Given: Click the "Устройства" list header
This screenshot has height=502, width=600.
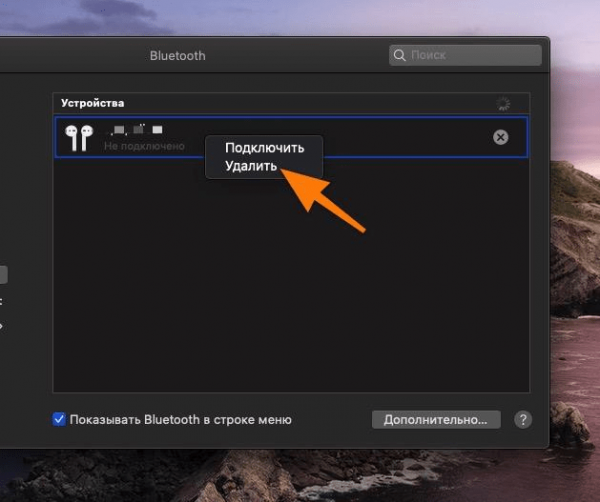Looking at the screenshot, I should coord(93,103).
